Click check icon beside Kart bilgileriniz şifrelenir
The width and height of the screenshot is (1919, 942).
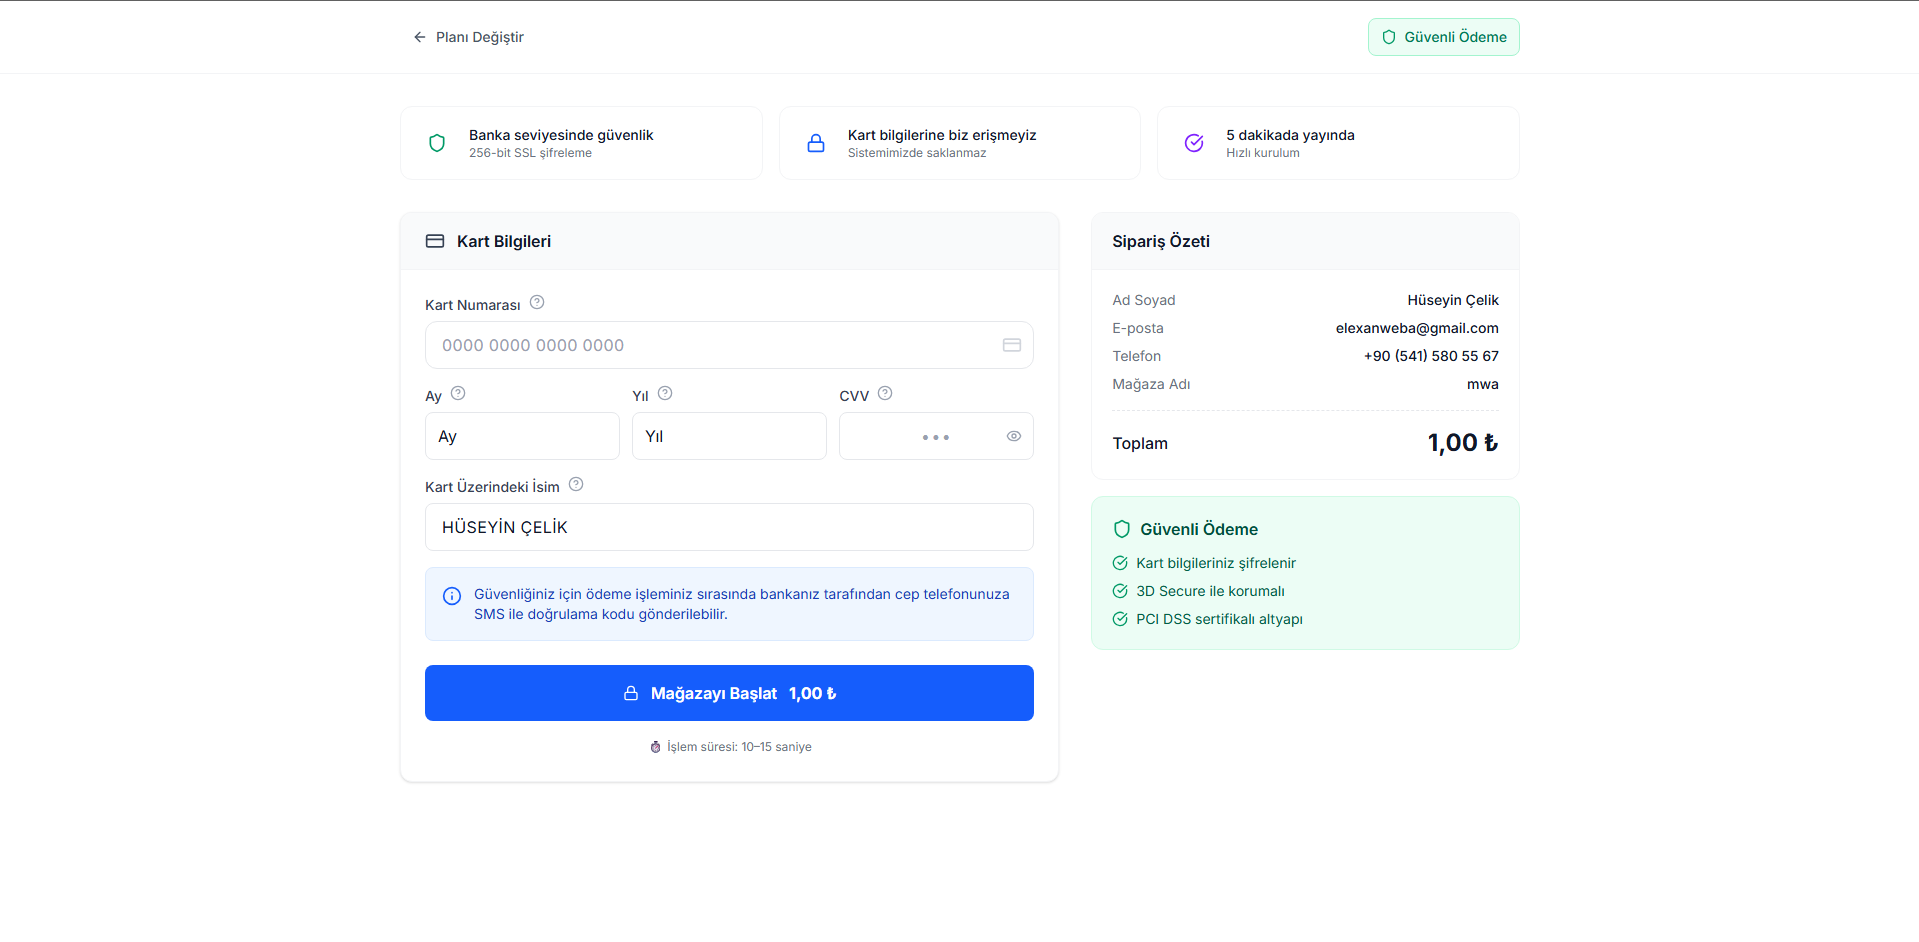click(x=1120, y=563)
